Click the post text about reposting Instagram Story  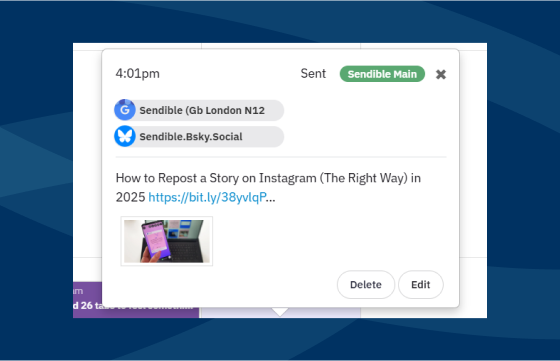pyautogui.click(x=268, y=187)
